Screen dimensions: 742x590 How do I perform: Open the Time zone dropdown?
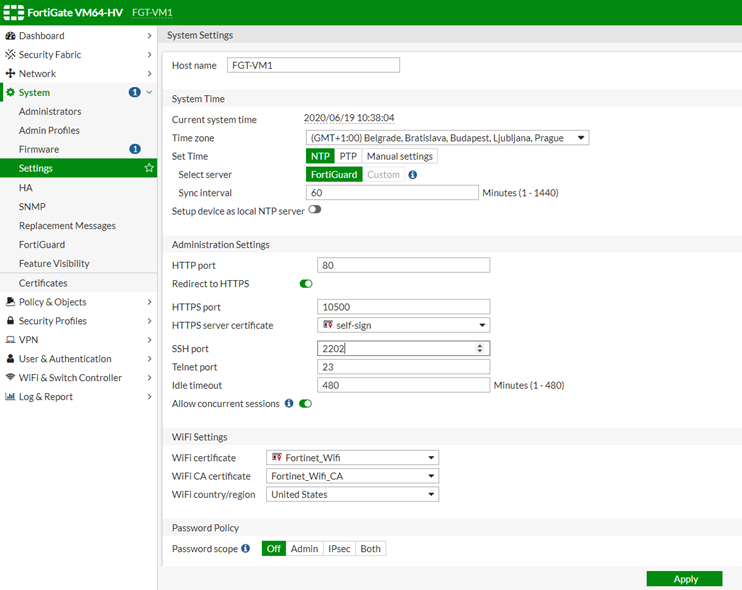(447, 138)
